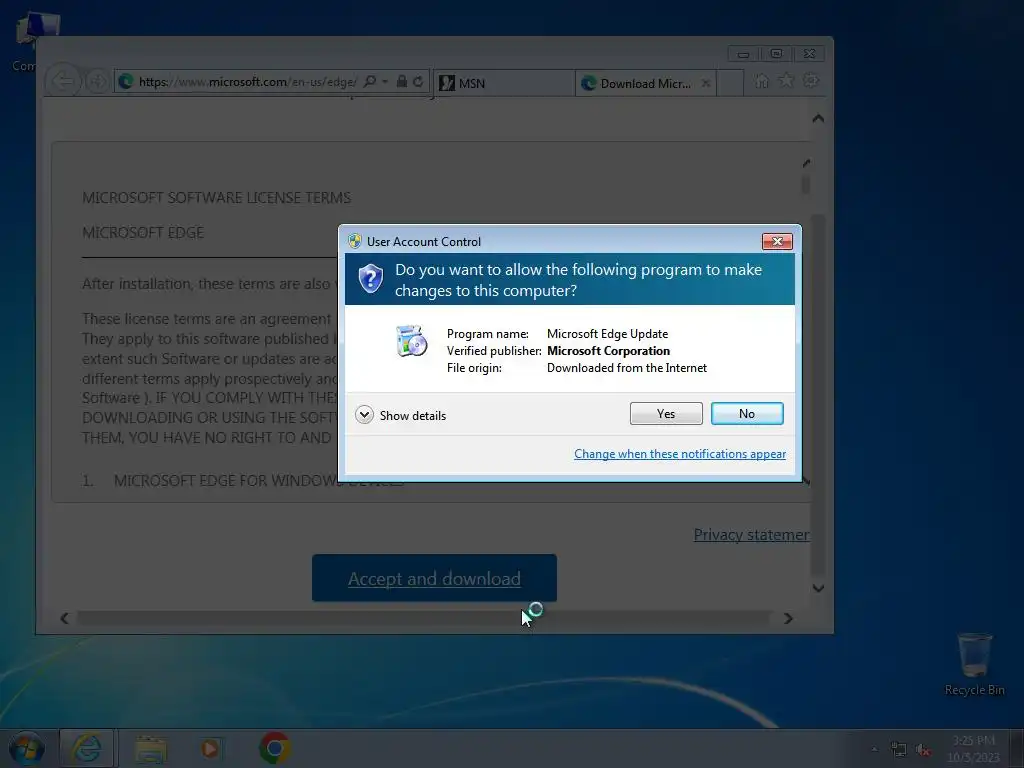The width and height of the screenshot is (1024, 768).
Task: Open Windows Explorer from the taskbar
Action: 151,748
